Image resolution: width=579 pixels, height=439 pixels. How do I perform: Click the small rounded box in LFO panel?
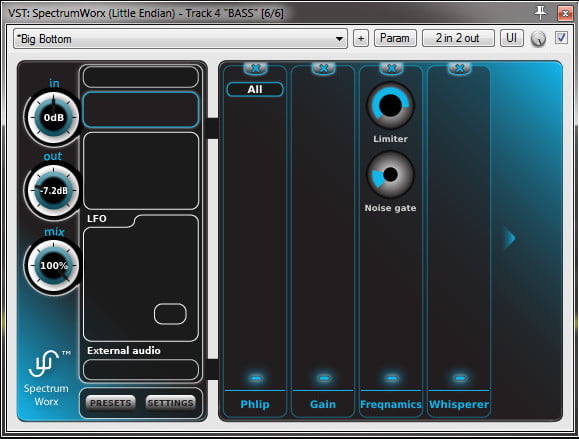170,314
